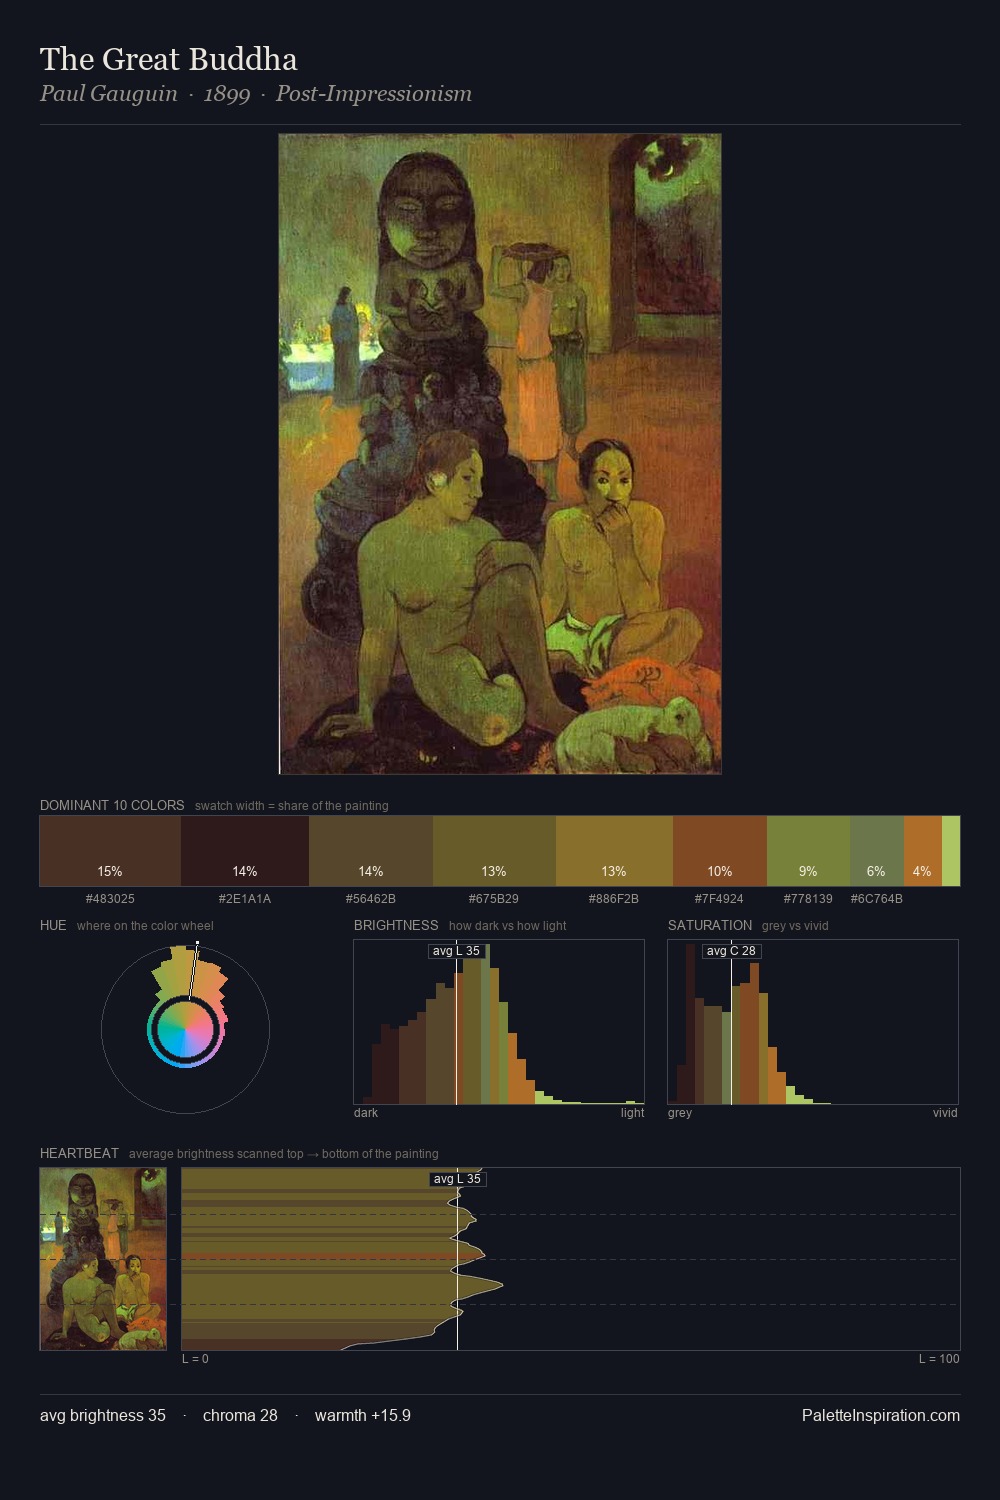Viewport: 1000px width, 1500px height.
Task: Choose the #675B29 olive swatch
Action: (x=494, y=851)
